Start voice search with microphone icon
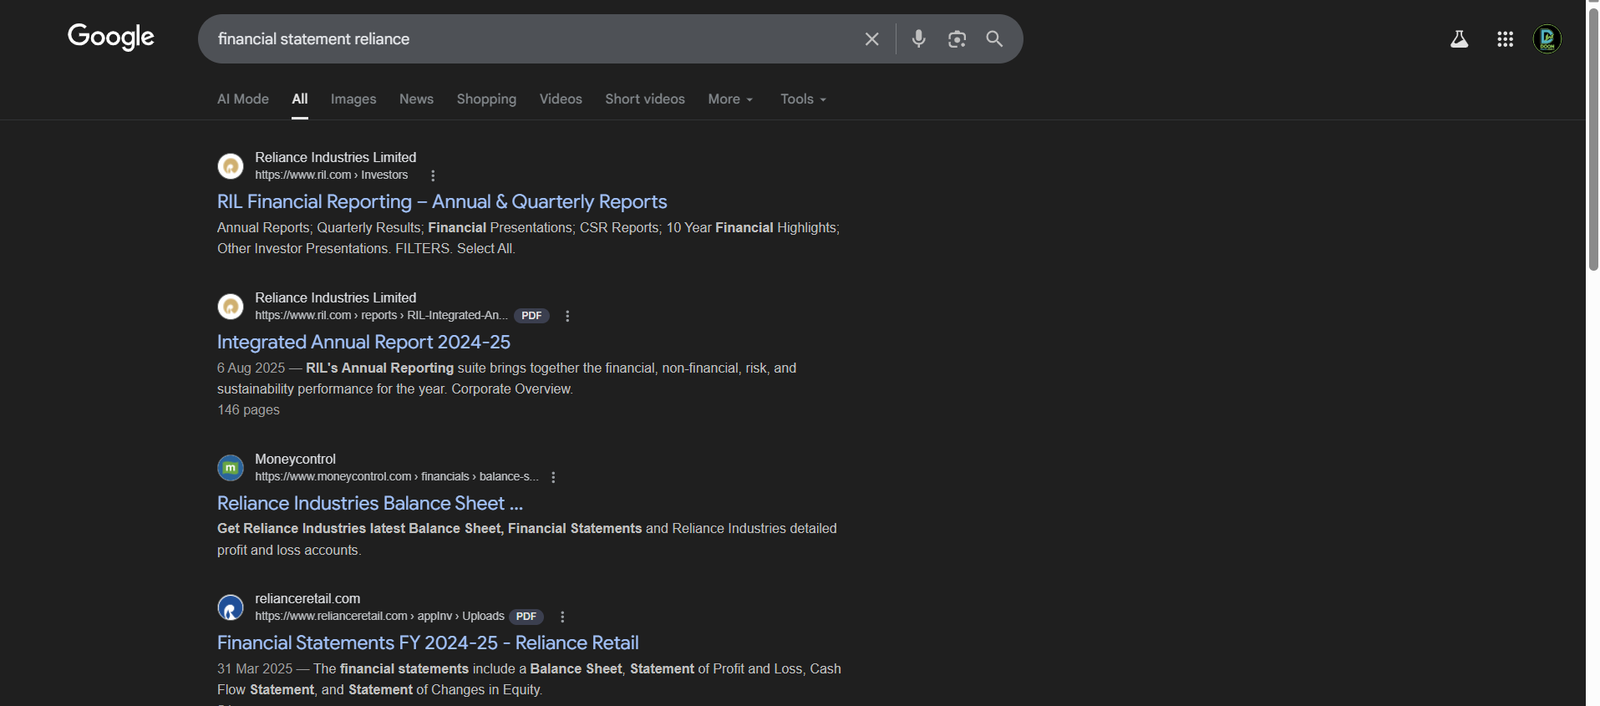This screenshot has width=1600, height=706. tap(919, 39)
